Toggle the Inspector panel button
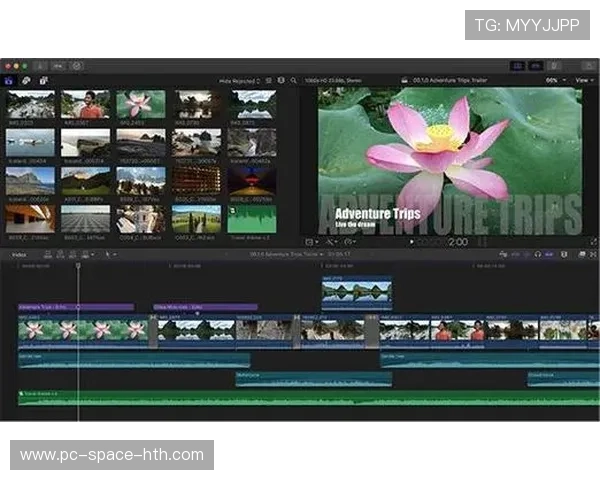This screenshot has width=600, height=480. 554,66
